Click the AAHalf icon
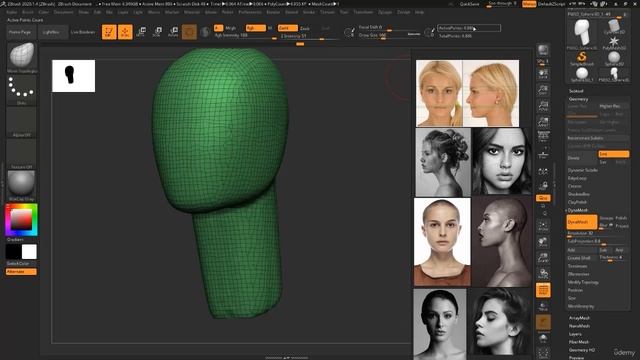 (x=543, y=122)
